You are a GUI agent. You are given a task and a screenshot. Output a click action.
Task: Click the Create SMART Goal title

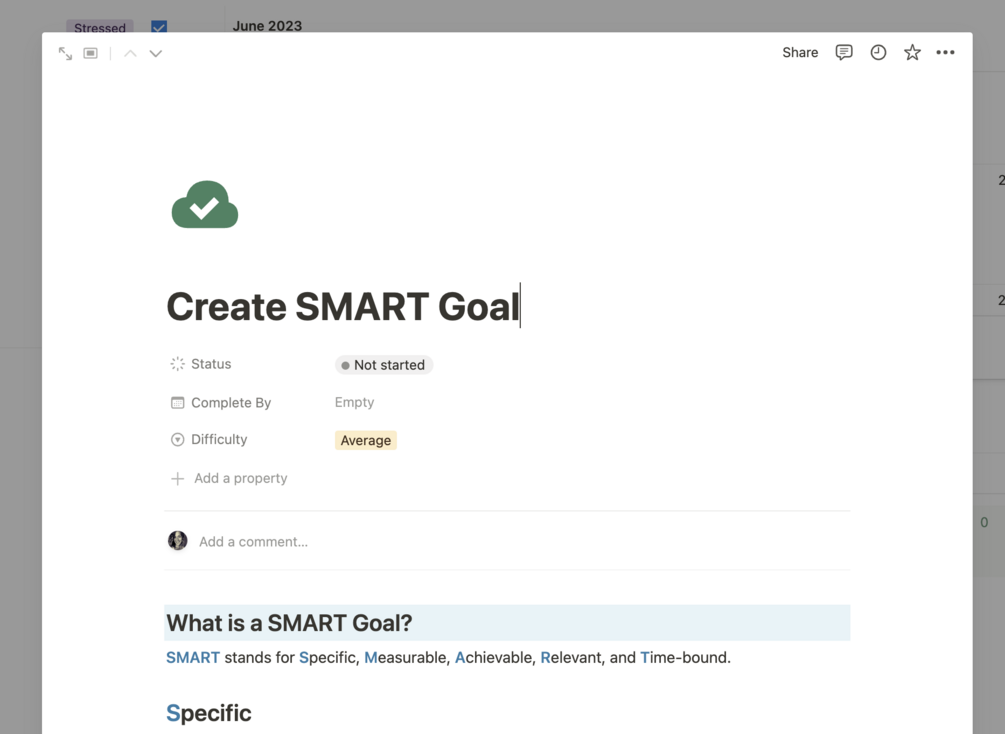point(343,306)
